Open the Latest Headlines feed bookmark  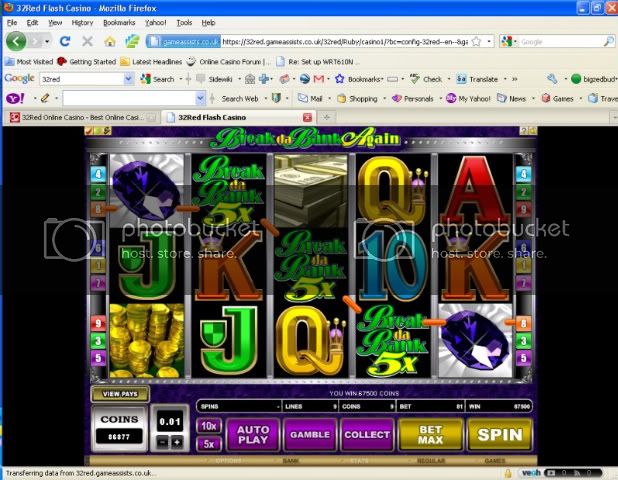(x=151, y=61)
